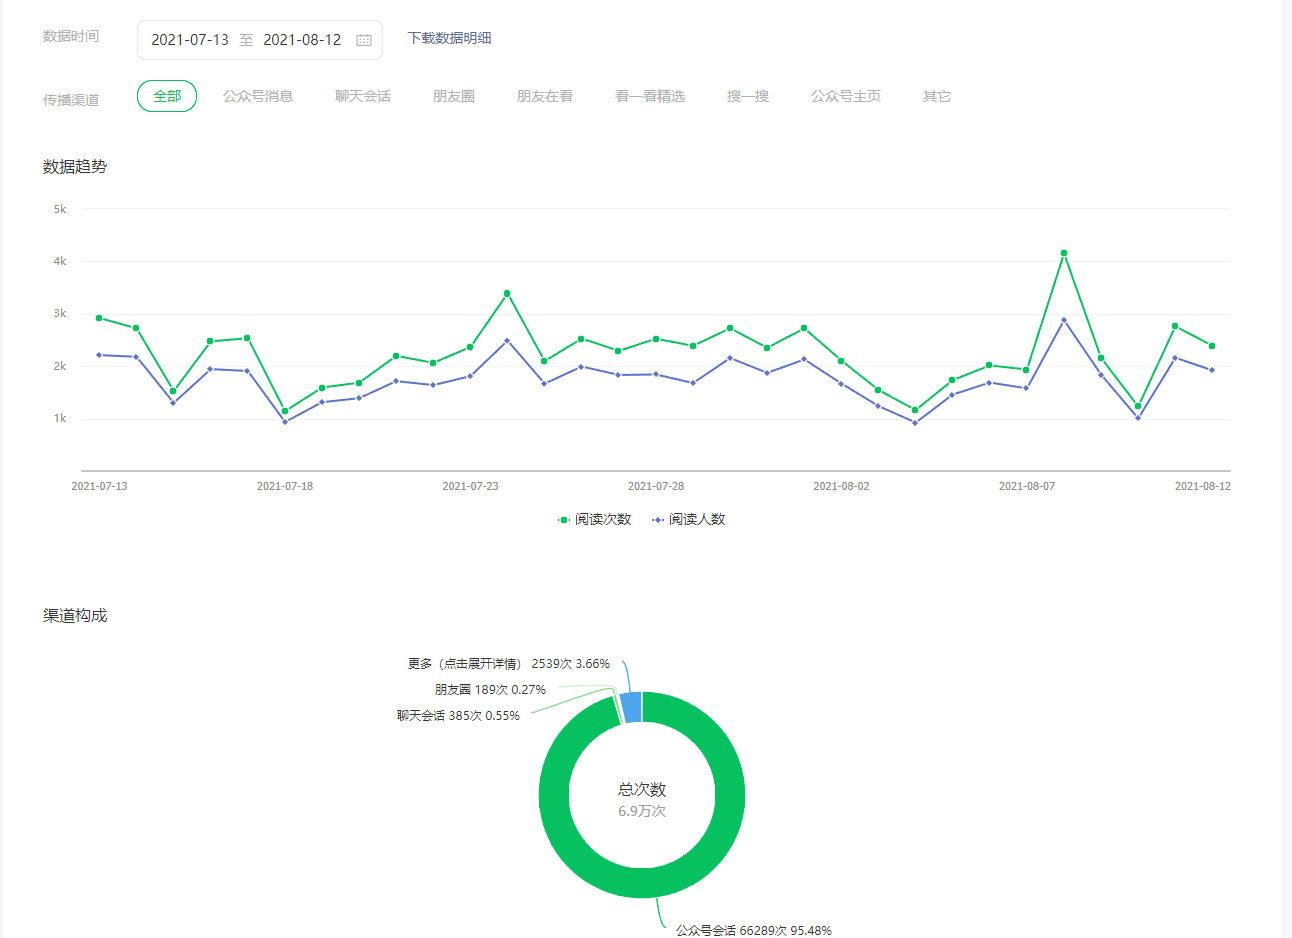Filter by 朋友圈 channel

tap(454, 96)
